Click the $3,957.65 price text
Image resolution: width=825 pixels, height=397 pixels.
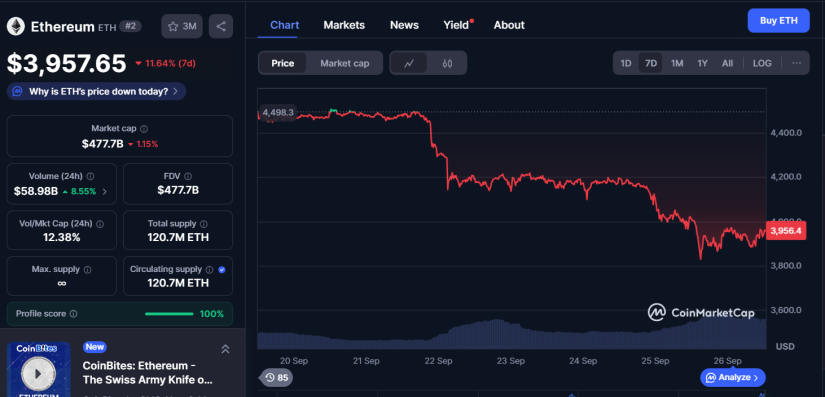point(66,64)
